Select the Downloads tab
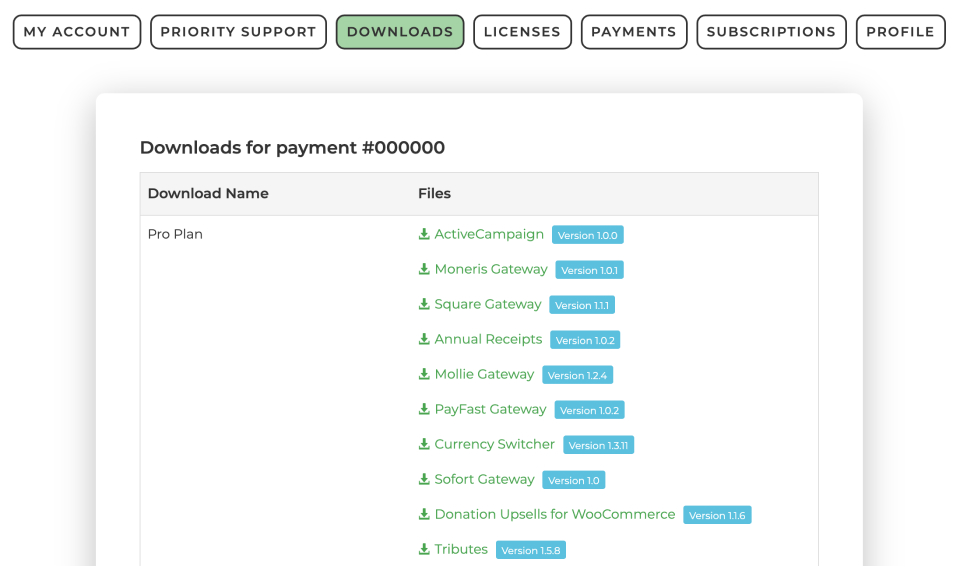 tap(400, 32)
